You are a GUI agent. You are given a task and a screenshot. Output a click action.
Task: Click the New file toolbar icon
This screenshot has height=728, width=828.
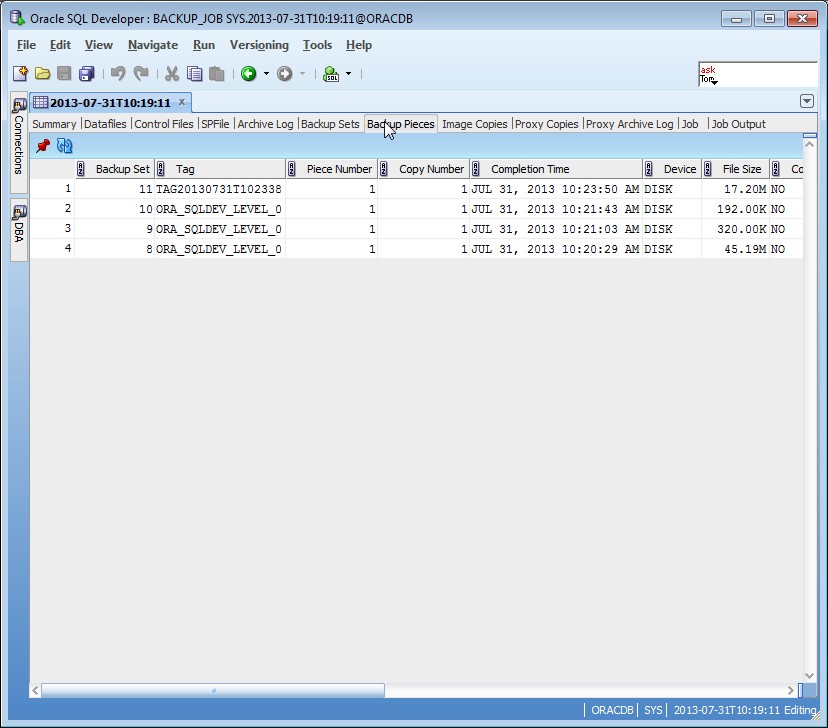click(20, 73)
